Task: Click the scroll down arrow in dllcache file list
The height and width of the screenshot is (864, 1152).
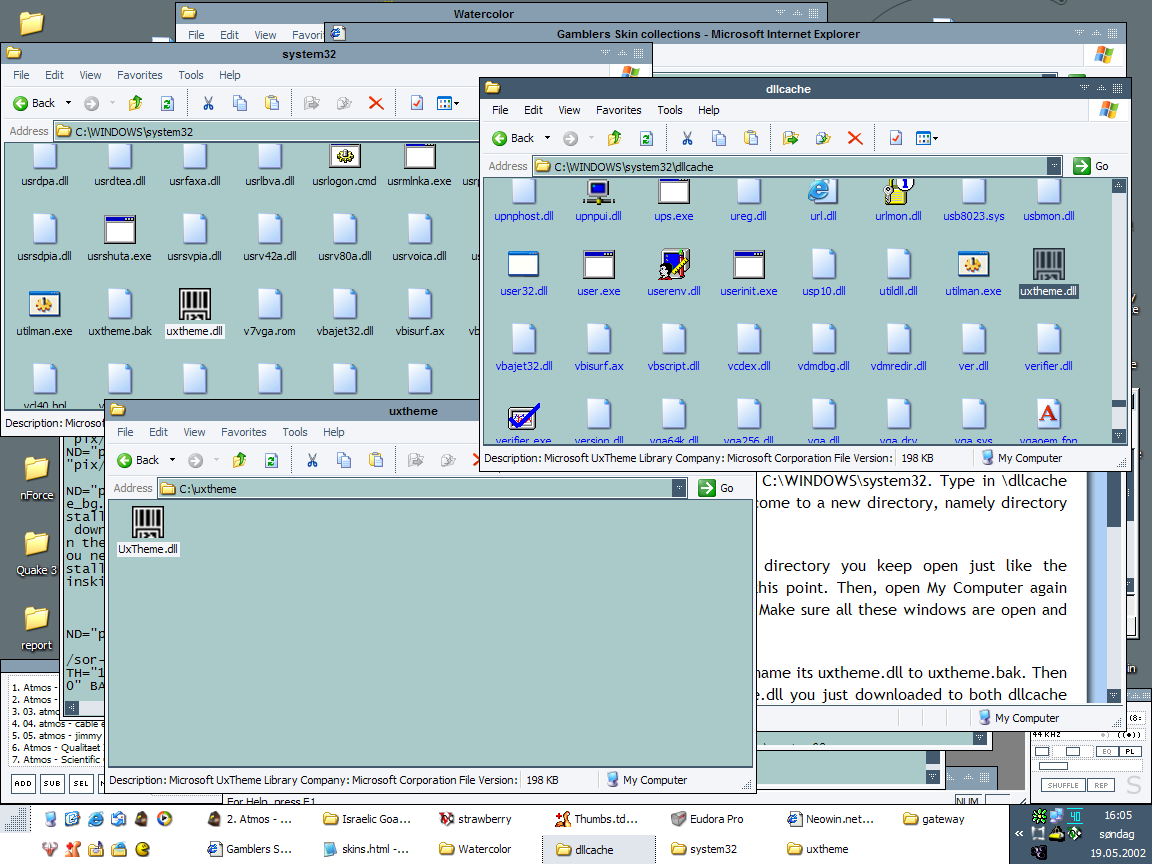Action: tap(1119, 436)
